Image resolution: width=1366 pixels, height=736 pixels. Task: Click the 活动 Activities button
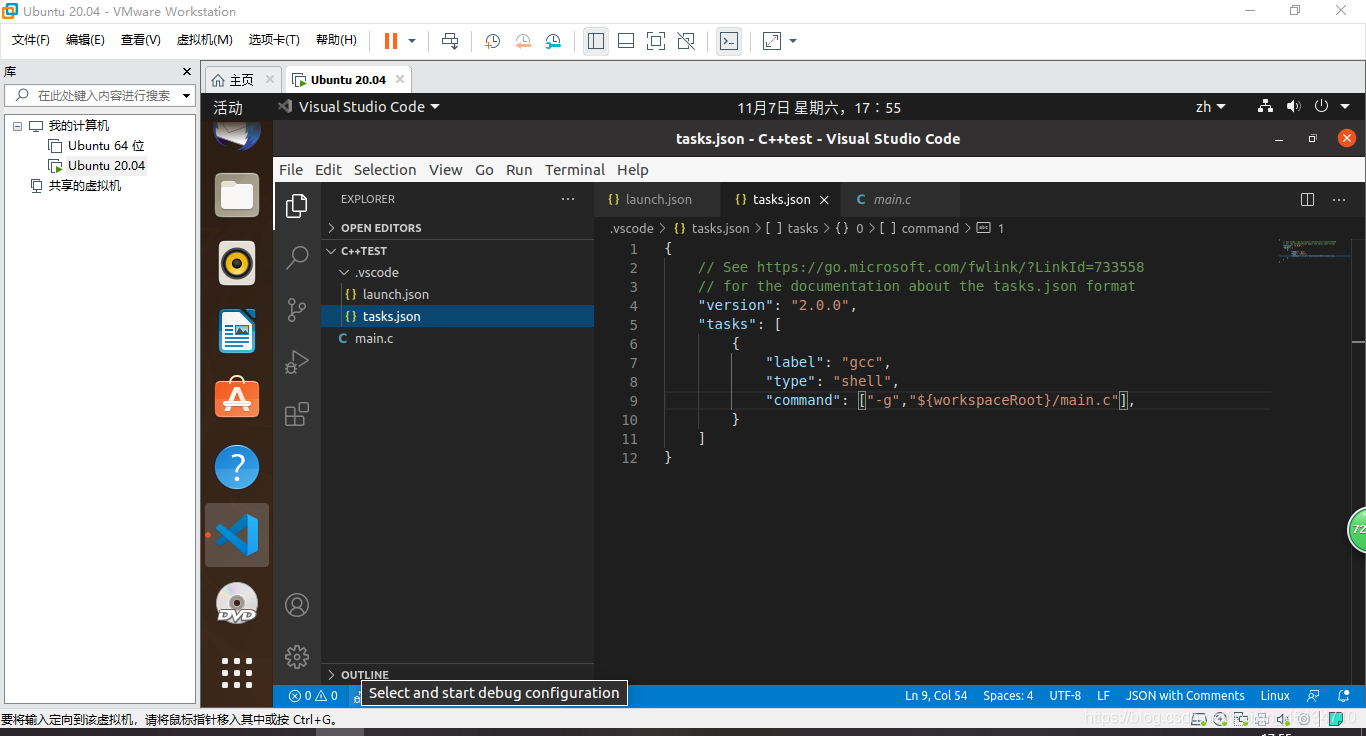228,107
